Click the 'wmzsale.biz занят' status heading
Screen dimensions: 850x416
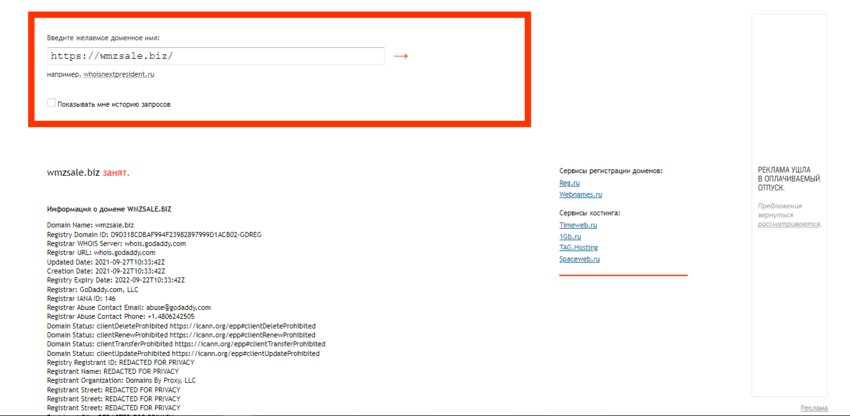(88, 172)
